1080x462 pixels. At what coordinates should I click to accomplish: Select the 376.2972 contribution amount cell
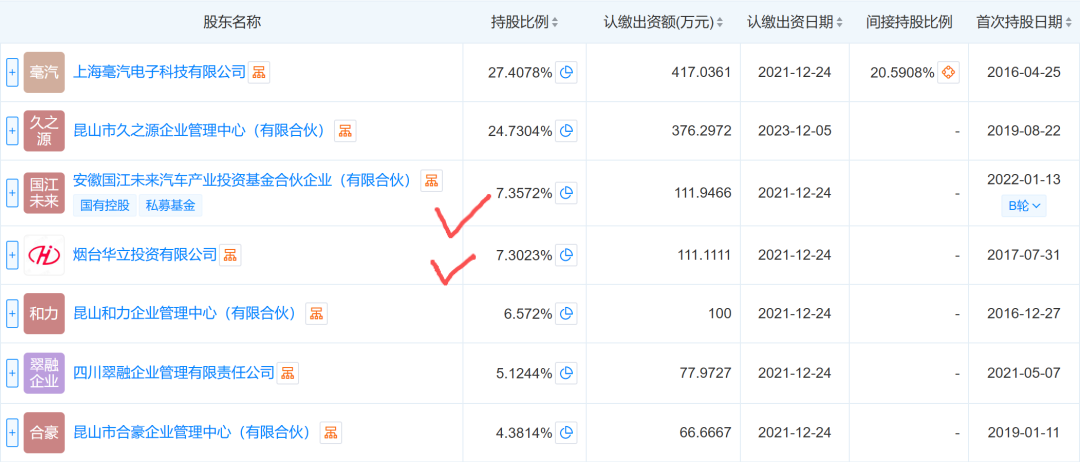[x=699, y=131]
